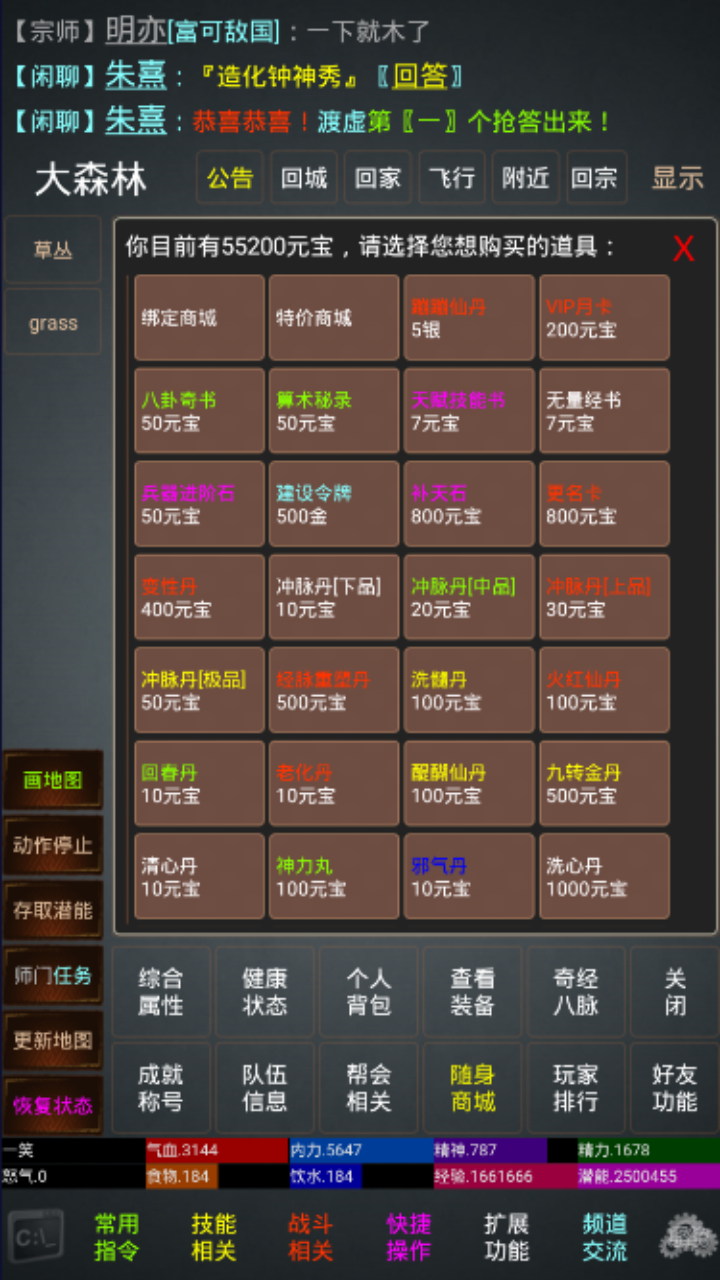Open the terminal command icon

(36, 1237)
